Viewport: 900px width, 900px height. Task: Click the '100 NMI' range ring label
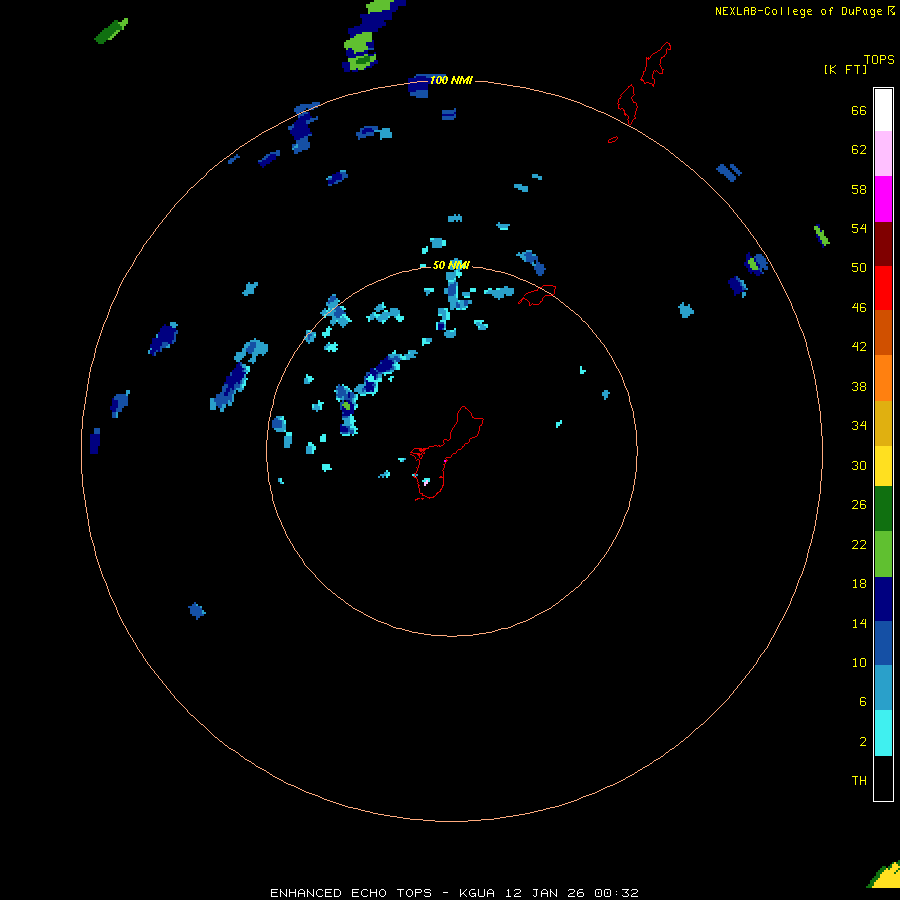pos(451,80)
